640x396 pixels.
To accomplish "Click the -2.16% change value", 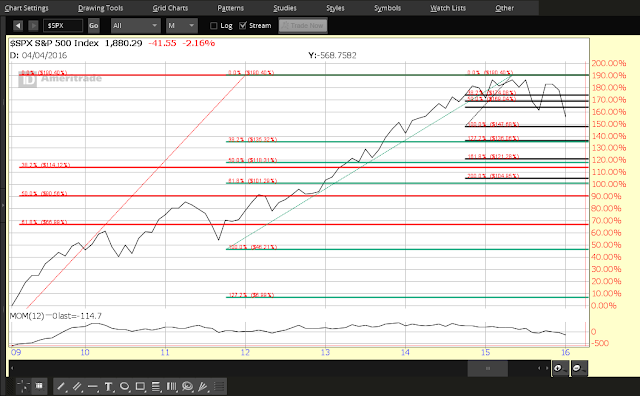I will point(198,43).
